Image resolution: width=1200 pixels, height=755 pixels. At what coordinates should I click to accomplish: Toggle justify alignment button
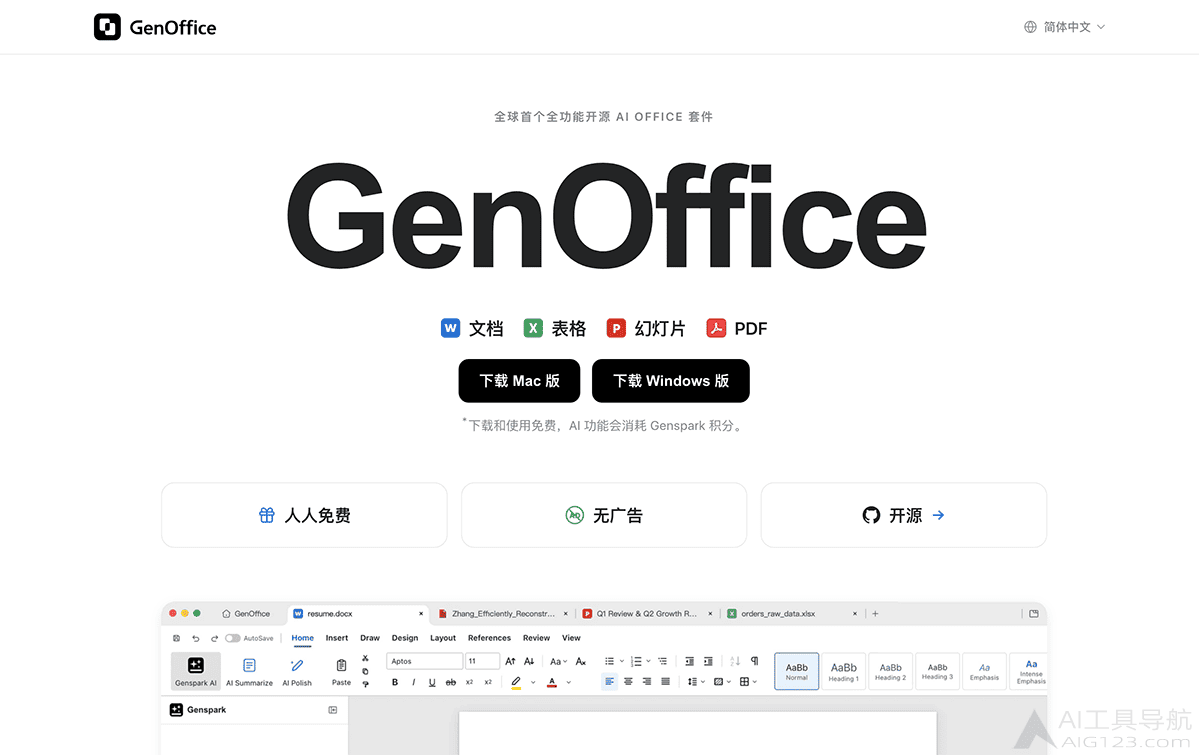[x=666, y=681]
